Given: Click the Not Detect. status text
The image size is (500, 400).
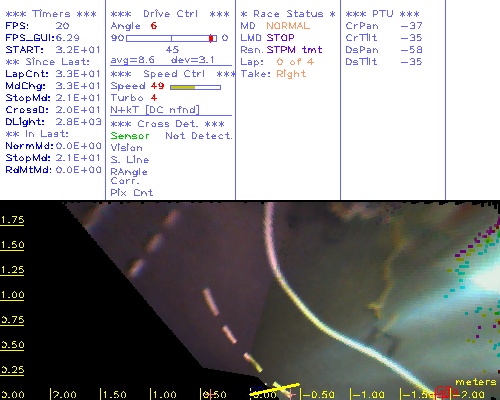Looking at the screenshot, I should [x=199, y=136].
